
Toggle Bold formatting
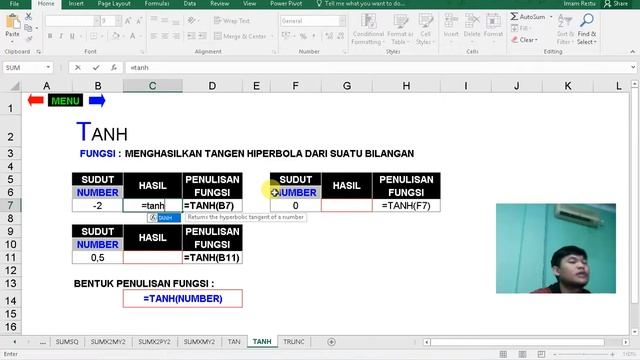(50, 36)
